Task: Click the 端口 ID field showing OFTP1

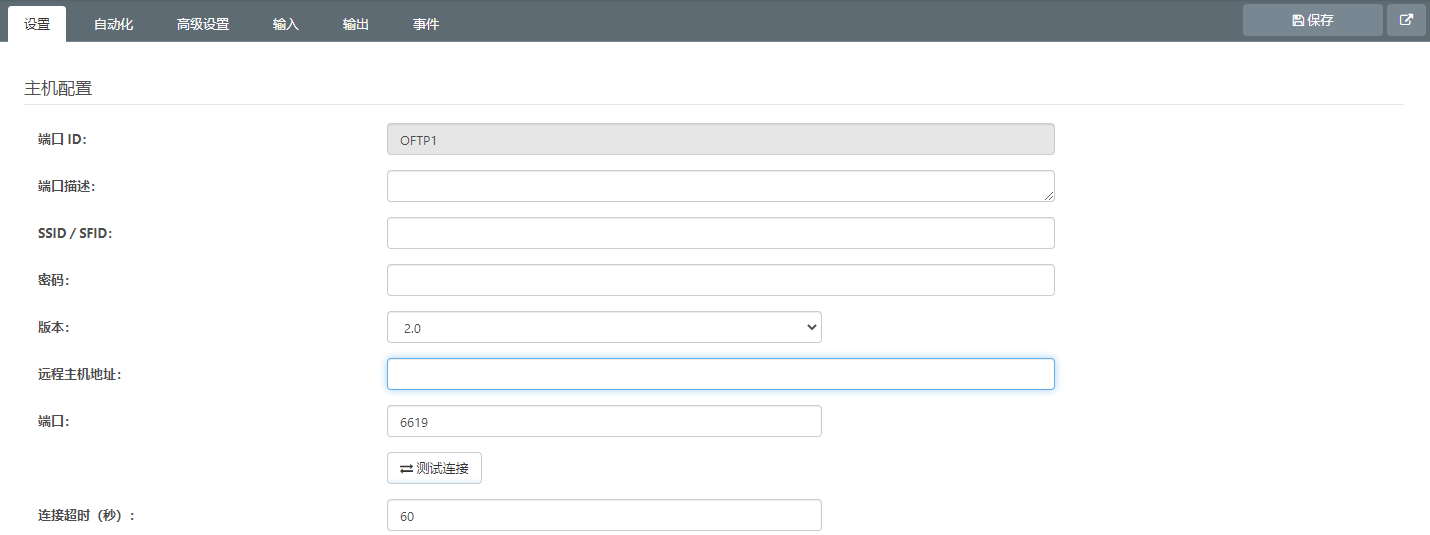Action: (x=720, y=140)
